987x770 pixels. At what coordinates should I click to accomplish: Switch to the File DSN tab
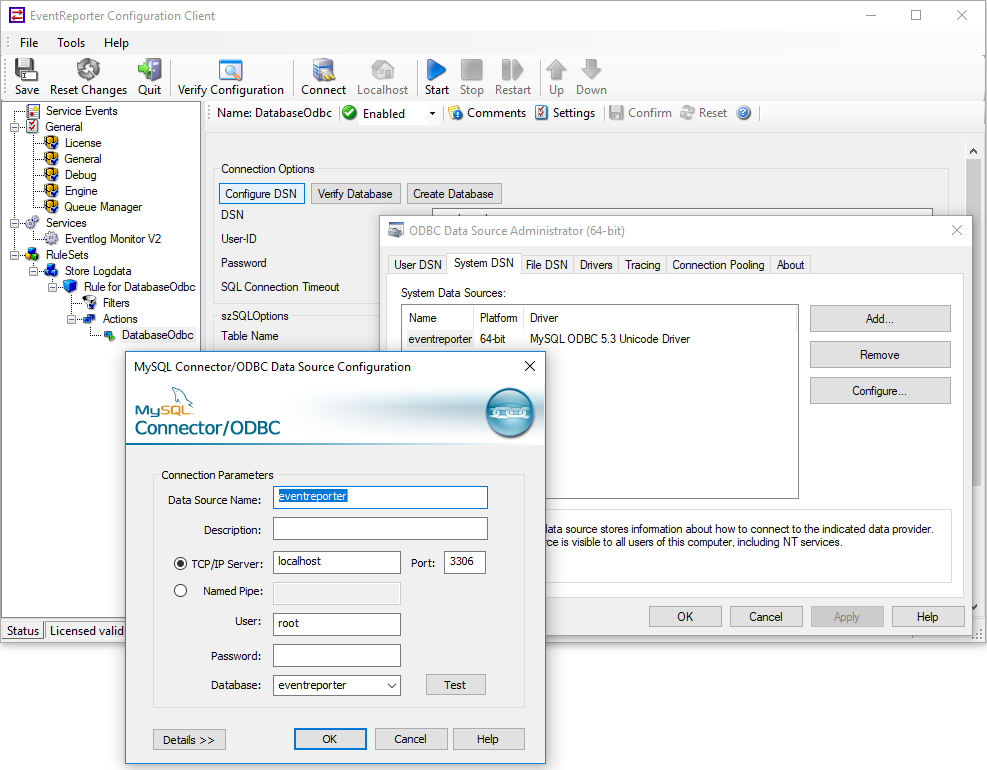pyautogui.click(x=546, y=265)
